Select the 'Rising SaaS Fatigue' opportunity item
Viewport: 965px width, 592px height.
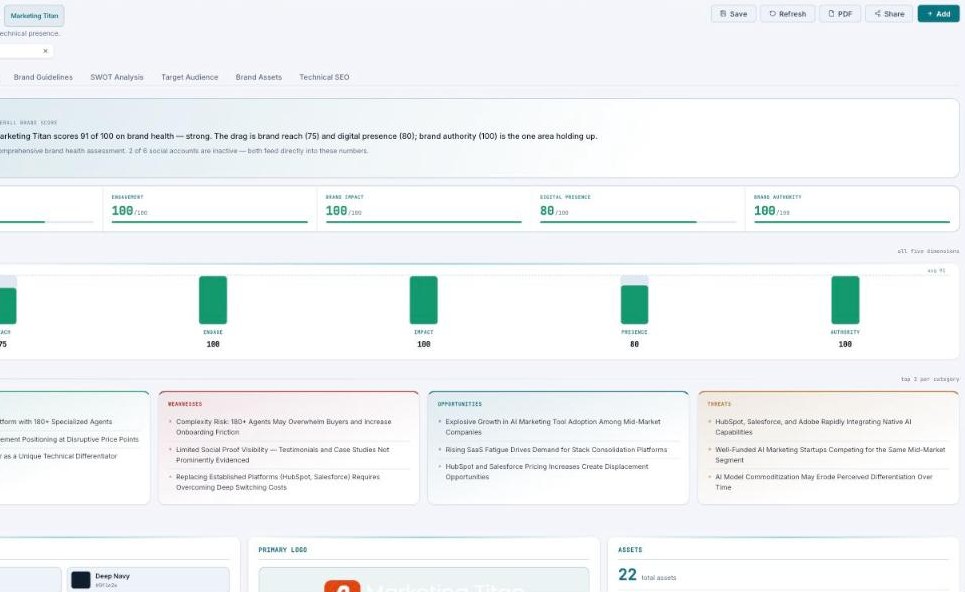pos(558,450)
